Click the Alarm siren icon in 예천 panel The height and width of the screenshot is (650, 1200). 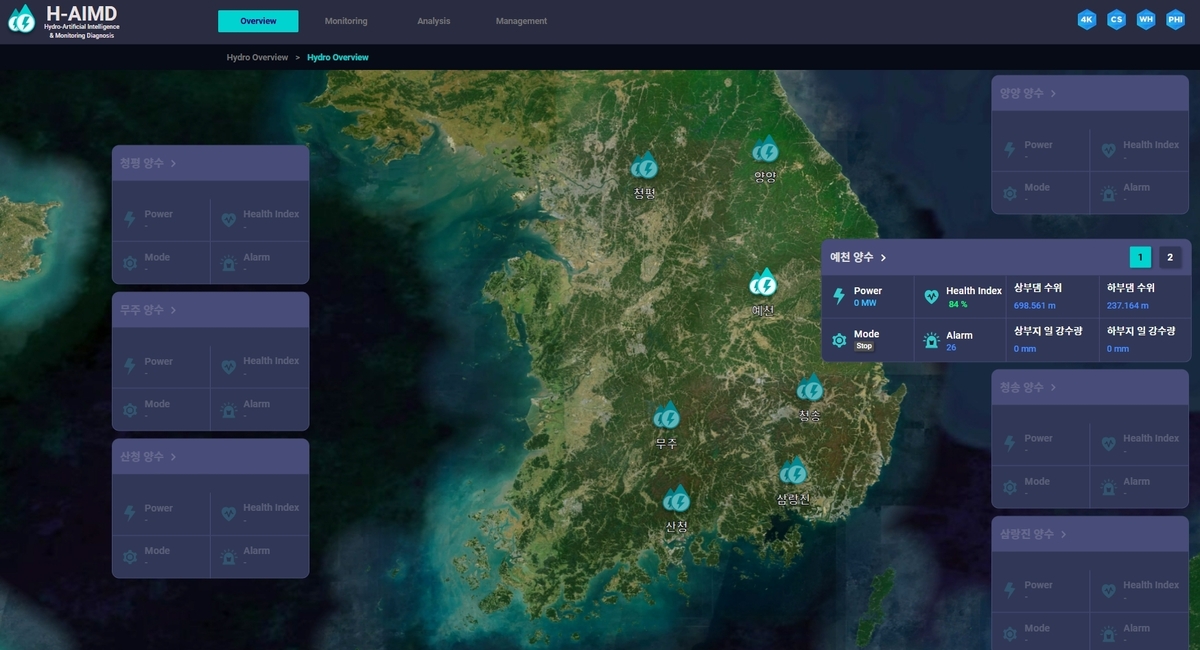[931, 341]
